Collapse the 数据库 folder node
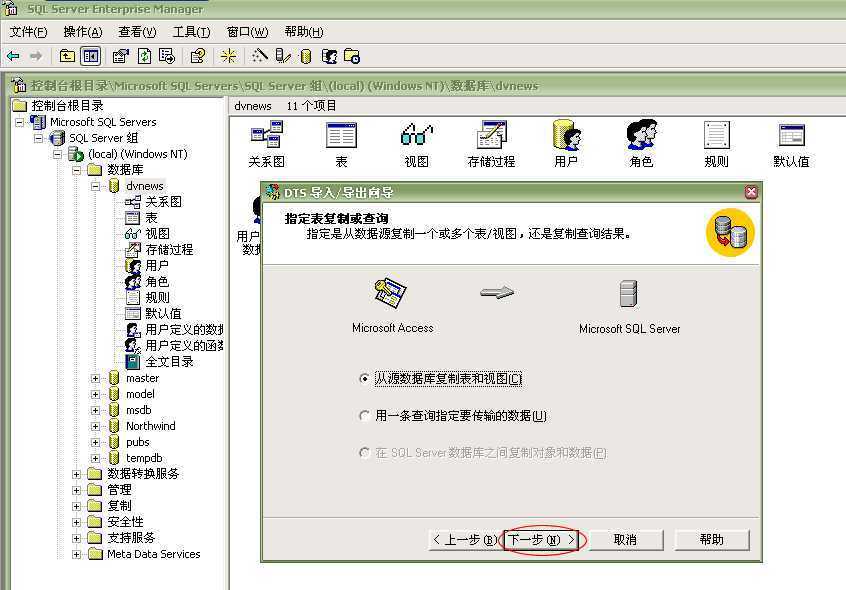846x590 pixels. 77,170
